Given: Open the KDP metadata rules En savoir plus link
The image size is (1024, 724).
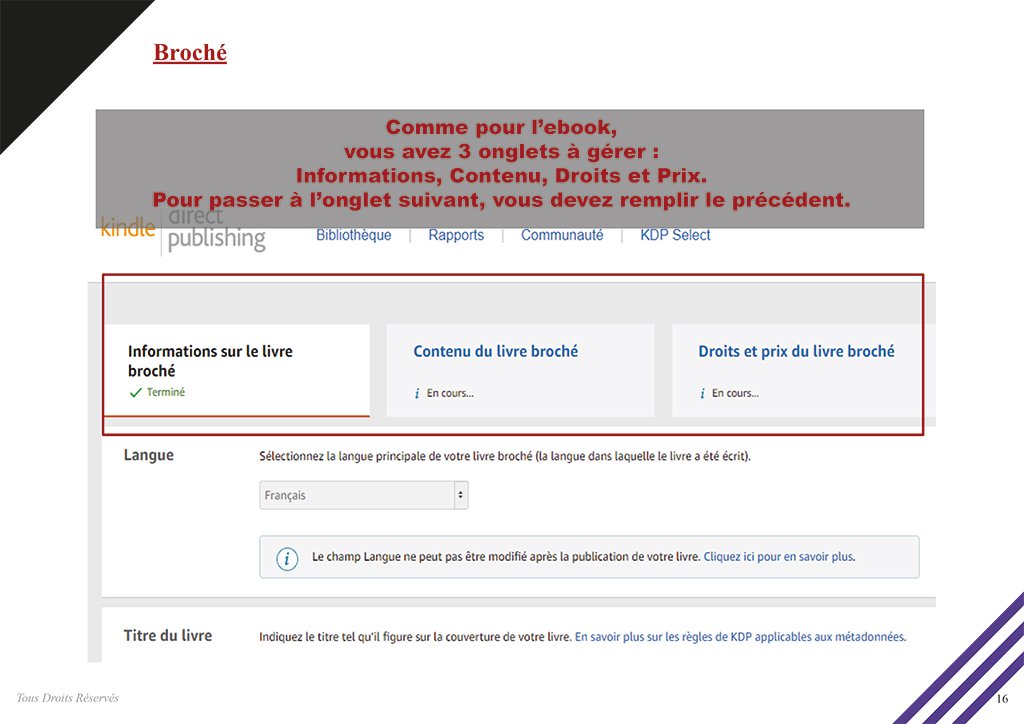Looking at the screenshot, I should [x=740, y=636].
